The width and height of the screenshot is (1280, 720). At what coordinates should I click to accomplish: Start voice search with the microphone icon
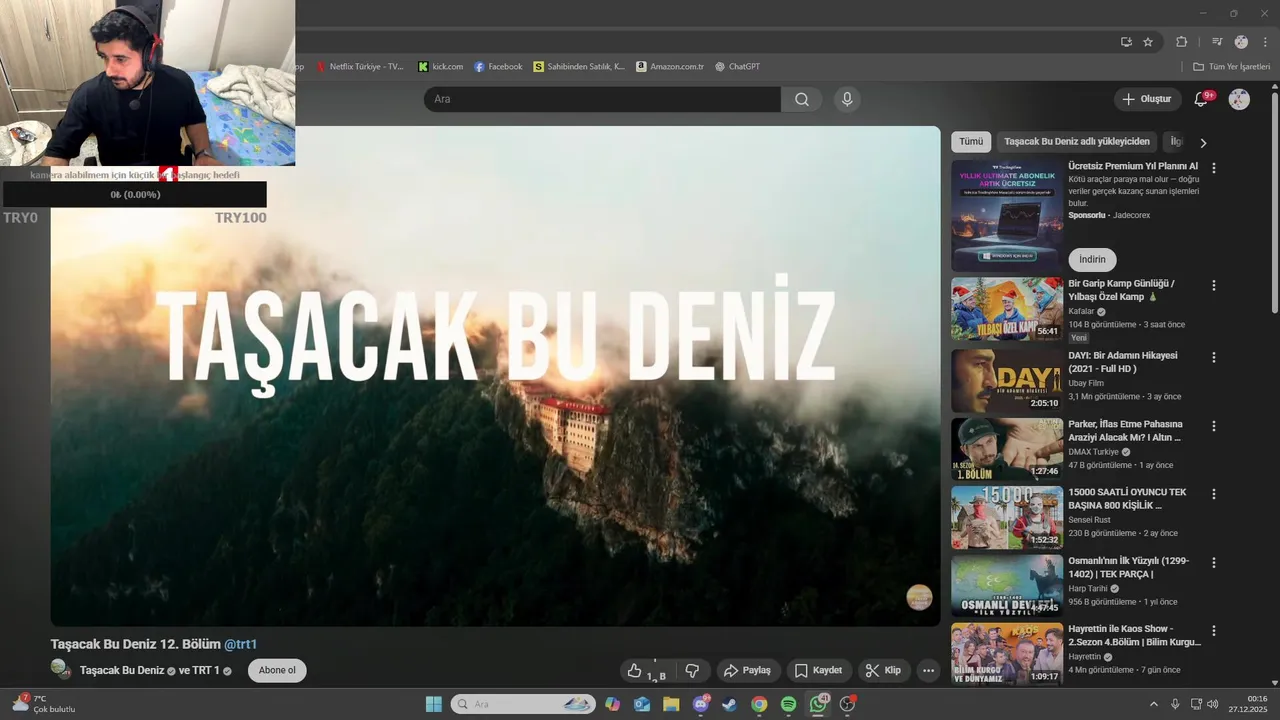coord(847,99)
